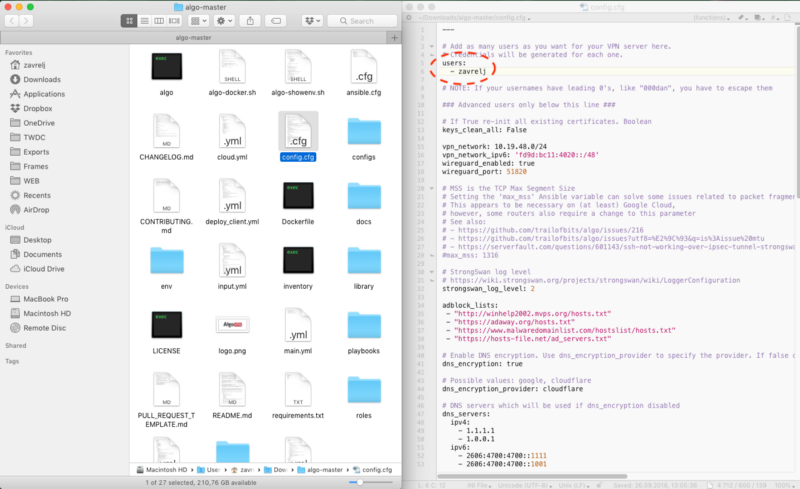Viewport: 800px width, 489px height.
Task: Switch Finder to gallery view
Action: click(x=174, y=21)
